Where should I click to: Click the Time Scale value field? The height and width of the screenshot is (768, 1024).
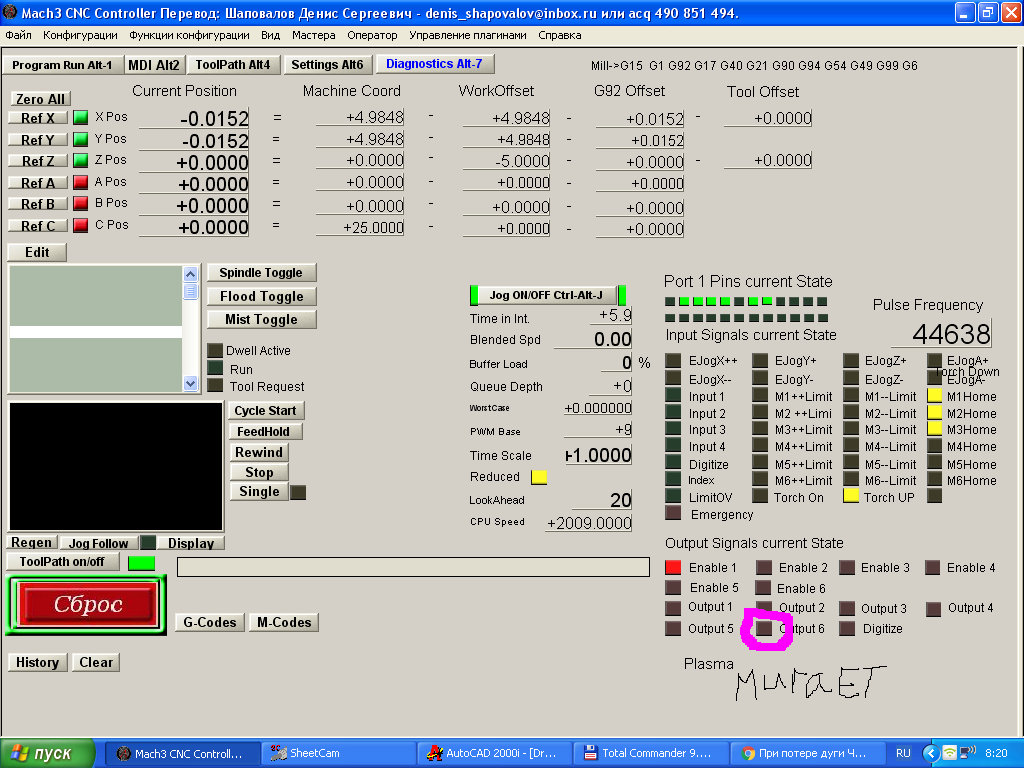598,455
